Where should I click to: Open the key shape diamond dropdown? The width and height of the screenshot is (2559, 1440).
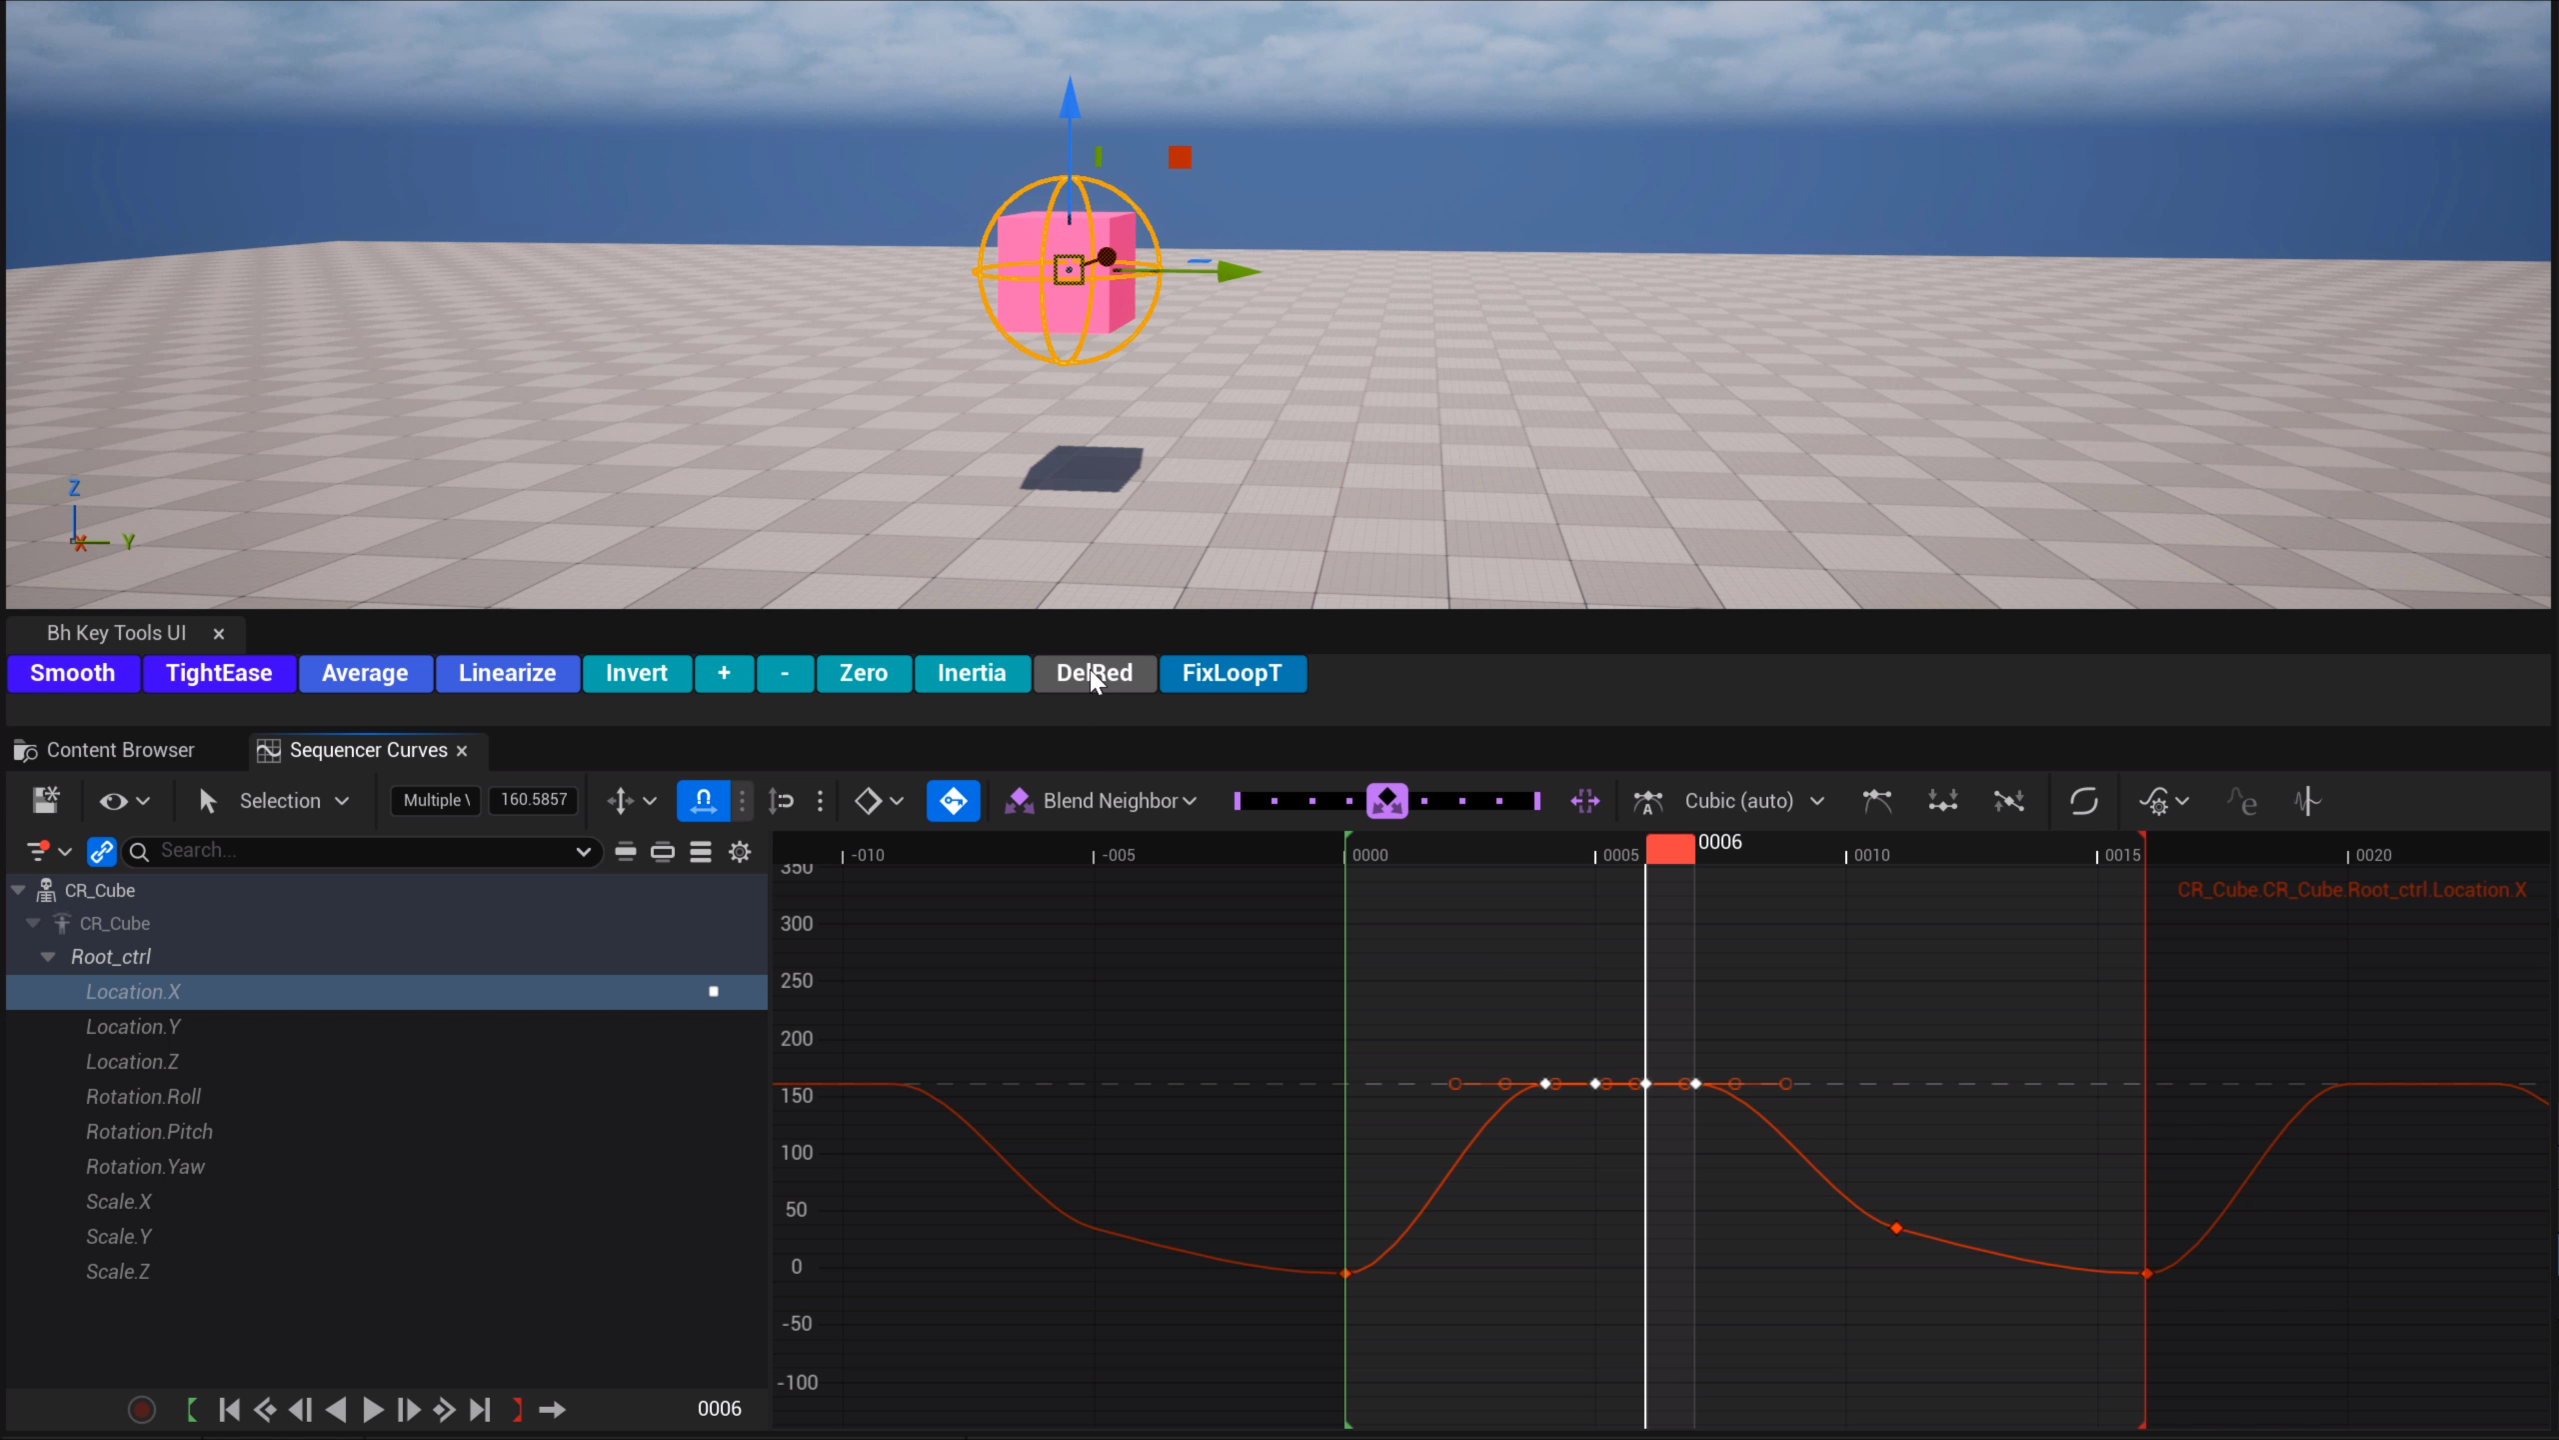pos(879,801)
